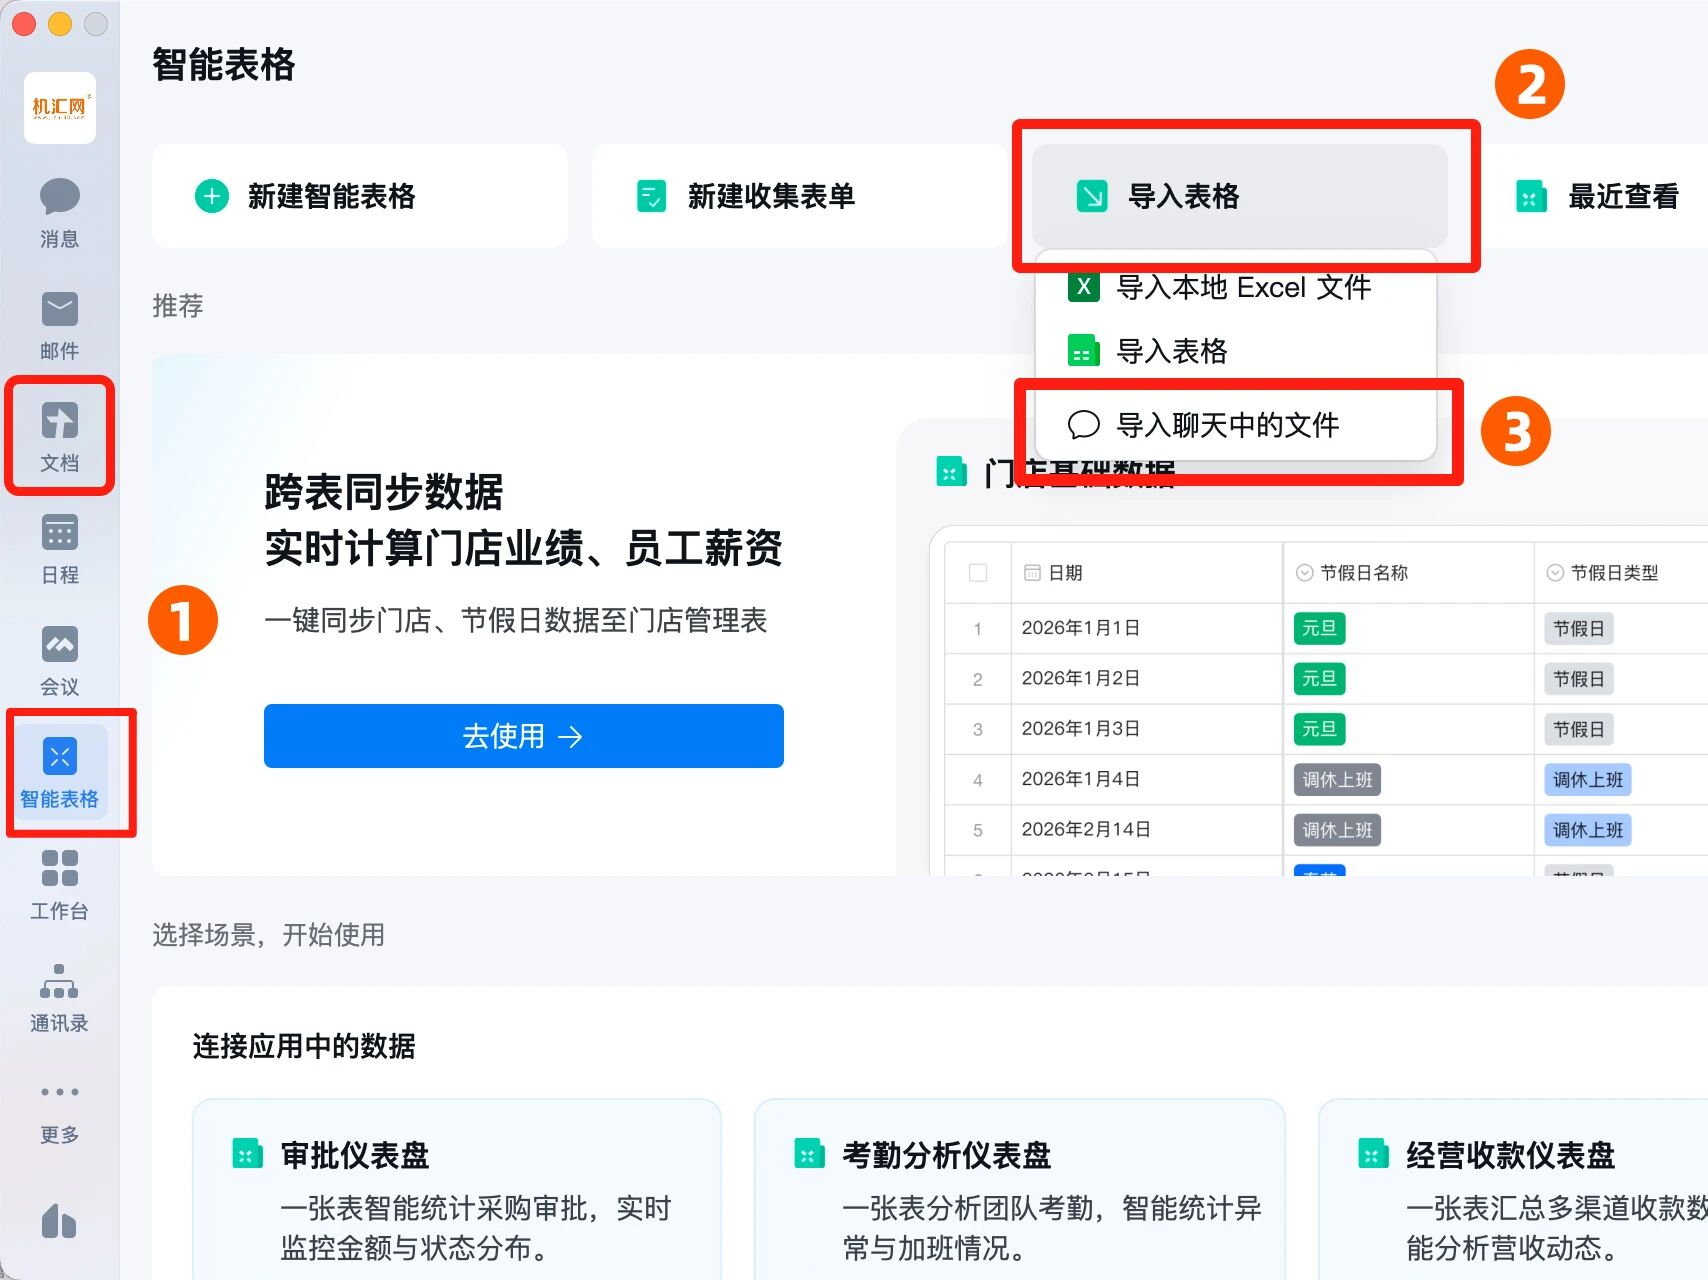Open the 通讯录 contacts sidebar icon
This screenshot has width=1708, height=1280.
click(59, 995)
